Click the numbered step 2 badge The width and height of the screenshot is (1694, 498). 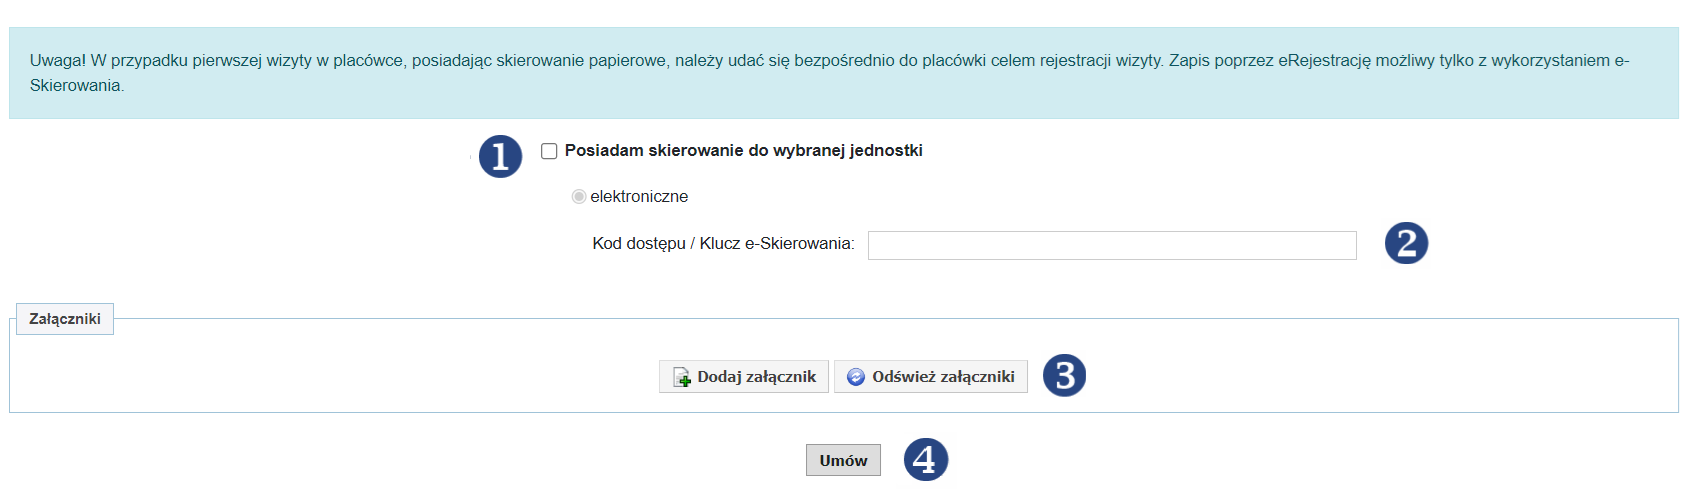tap(1406, 243)
